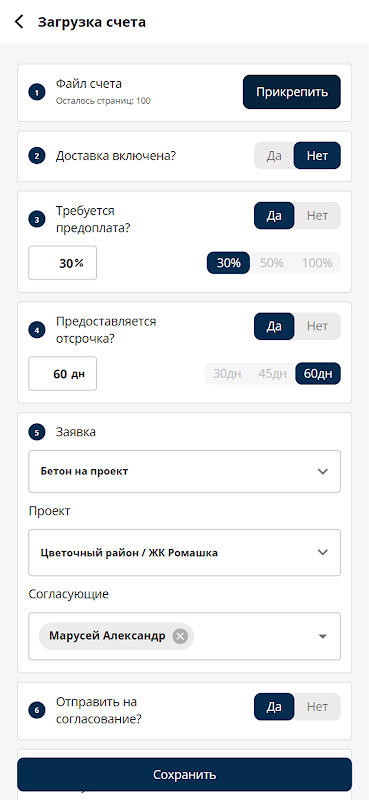This screenshot has width=369, height=800.
Task: Open the Цветочный район / ЖК Ромашка project dropdown
Action: click(184, 553)
